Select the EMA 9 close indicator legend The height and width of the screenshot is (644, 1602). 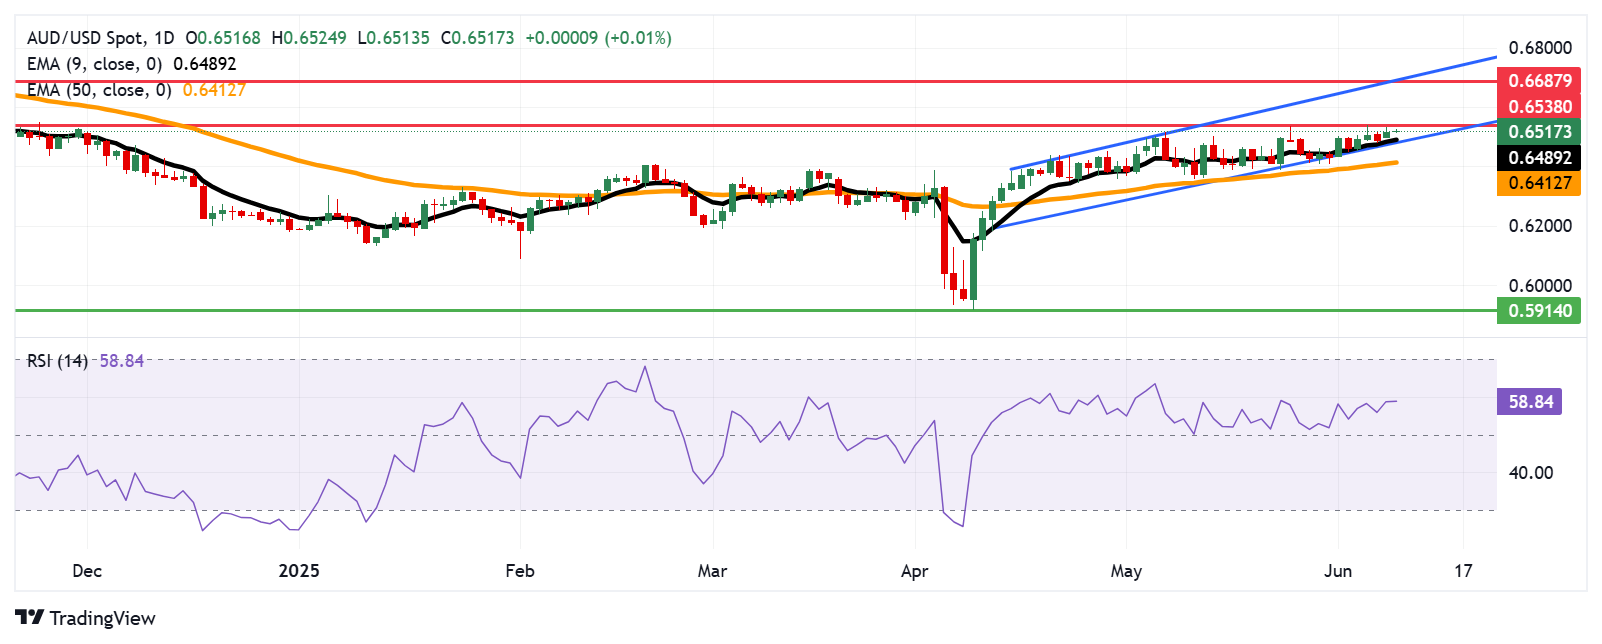(95, 64)
